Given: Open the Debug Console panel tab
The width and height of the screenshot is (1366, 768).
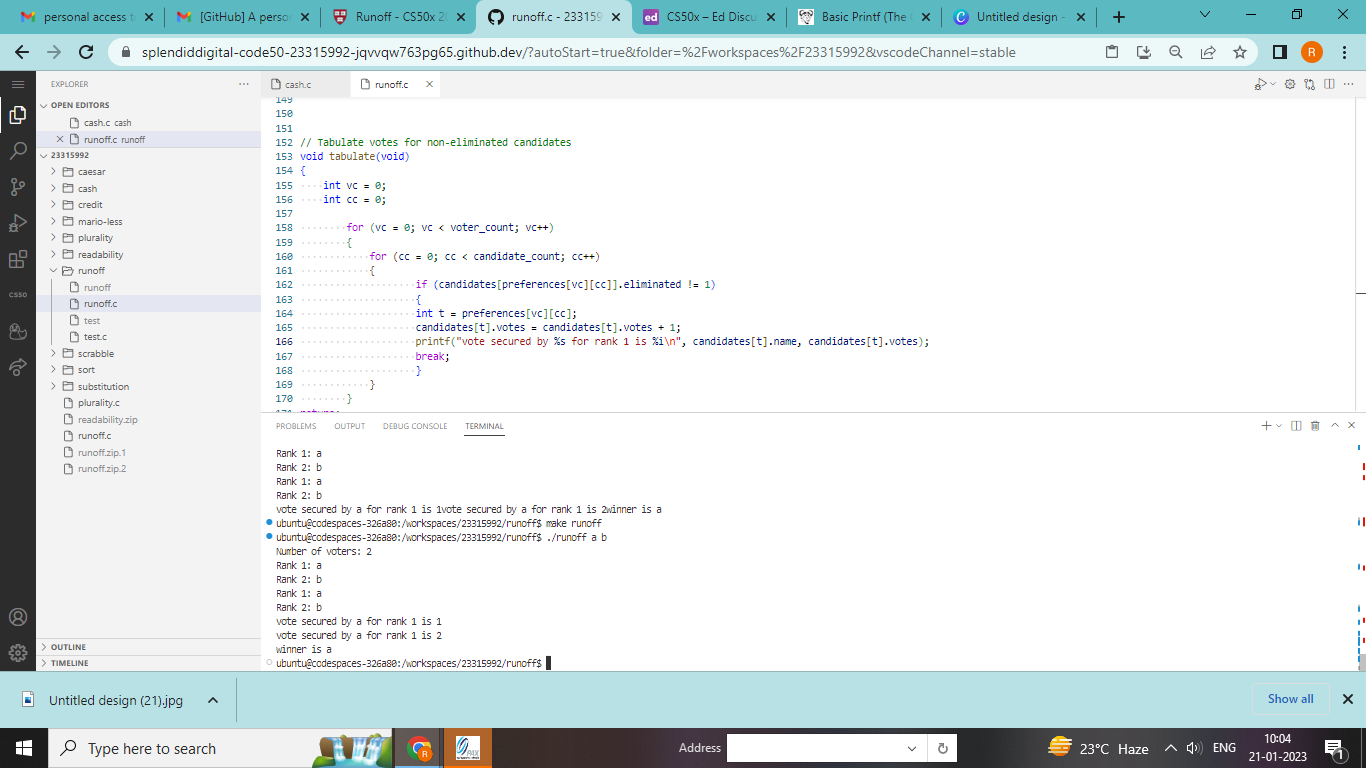Looking at the screenshot, I should pos(415,426).
